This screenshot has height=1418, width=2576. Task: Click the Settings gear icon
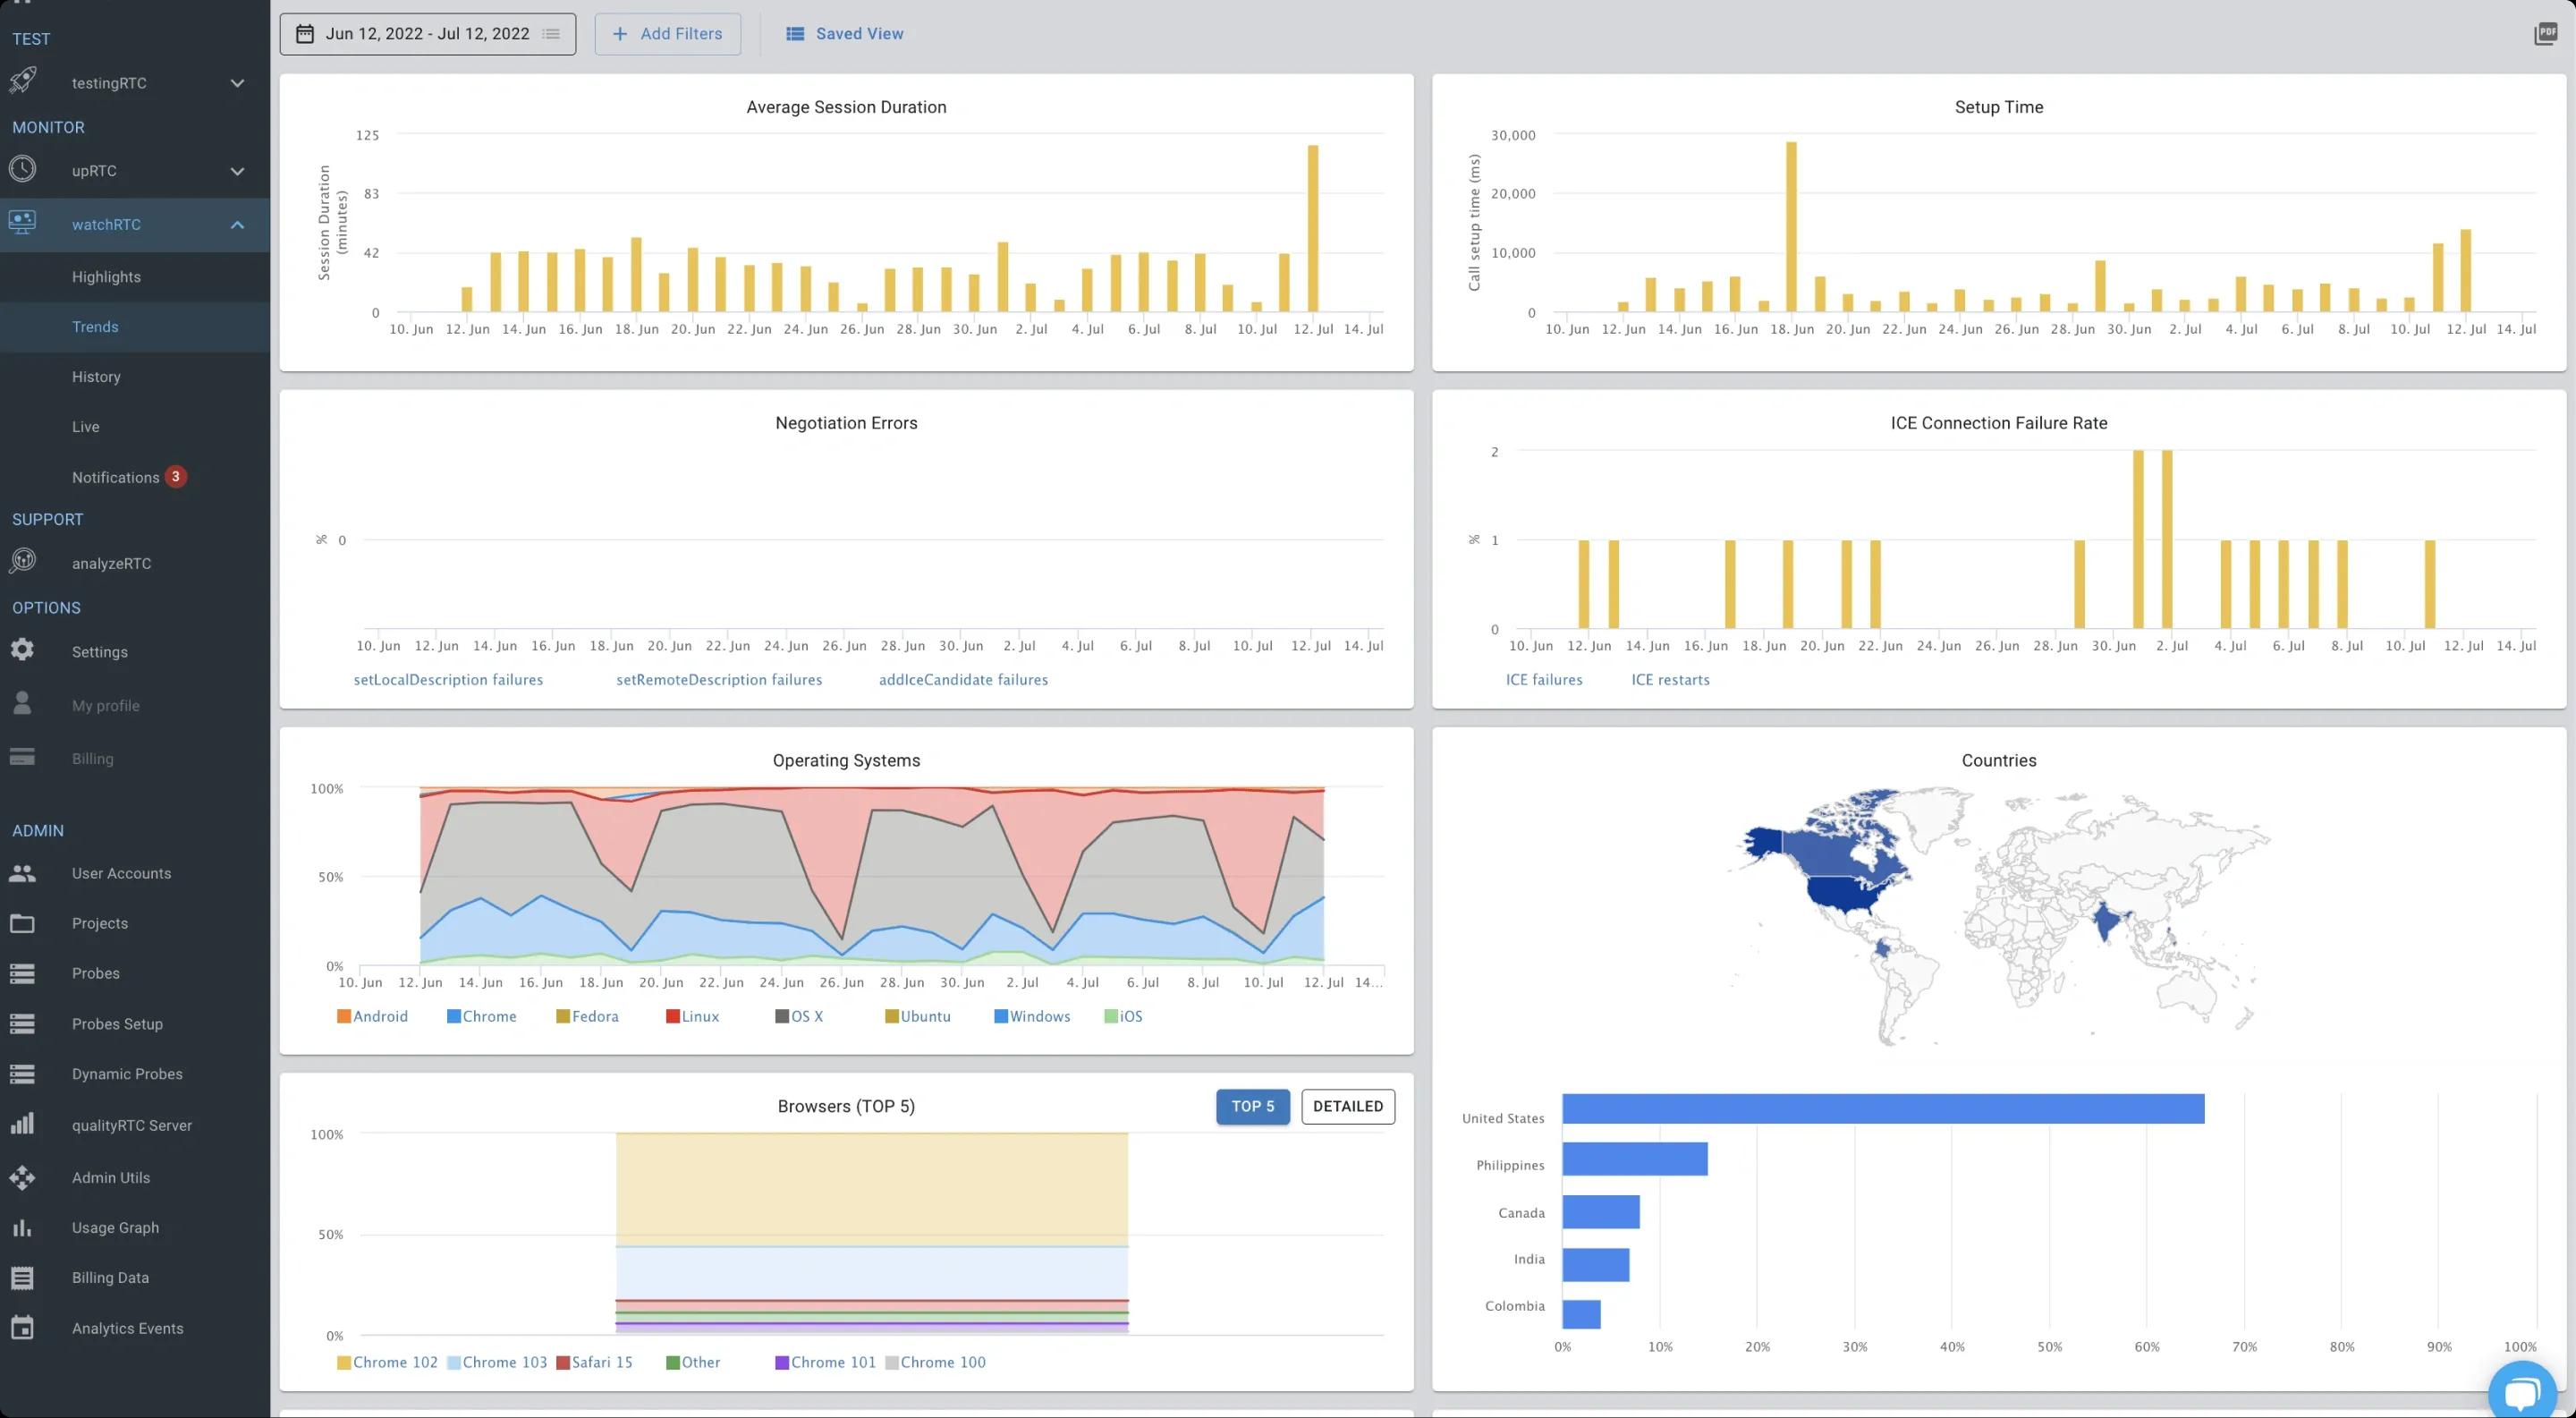pos(22,650)
